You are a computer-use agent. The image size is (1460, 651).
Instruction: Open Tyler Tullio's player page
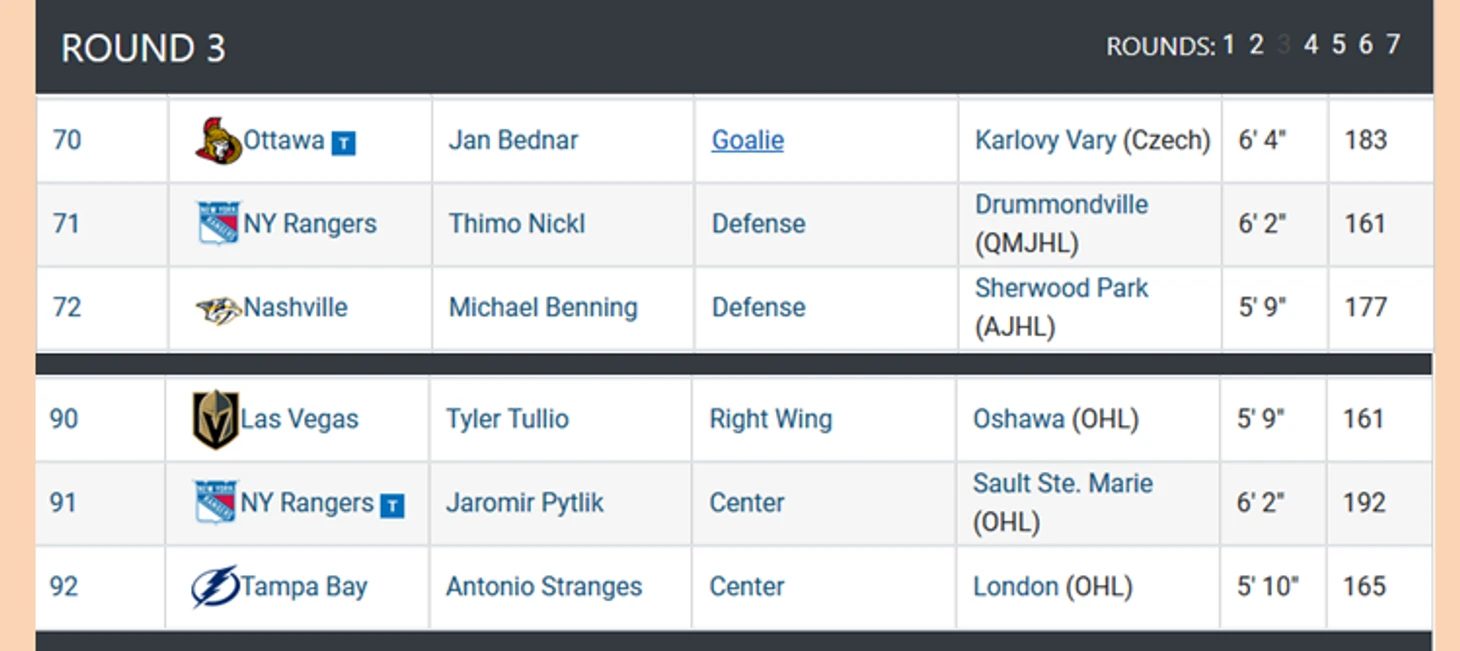click(507, 419)
